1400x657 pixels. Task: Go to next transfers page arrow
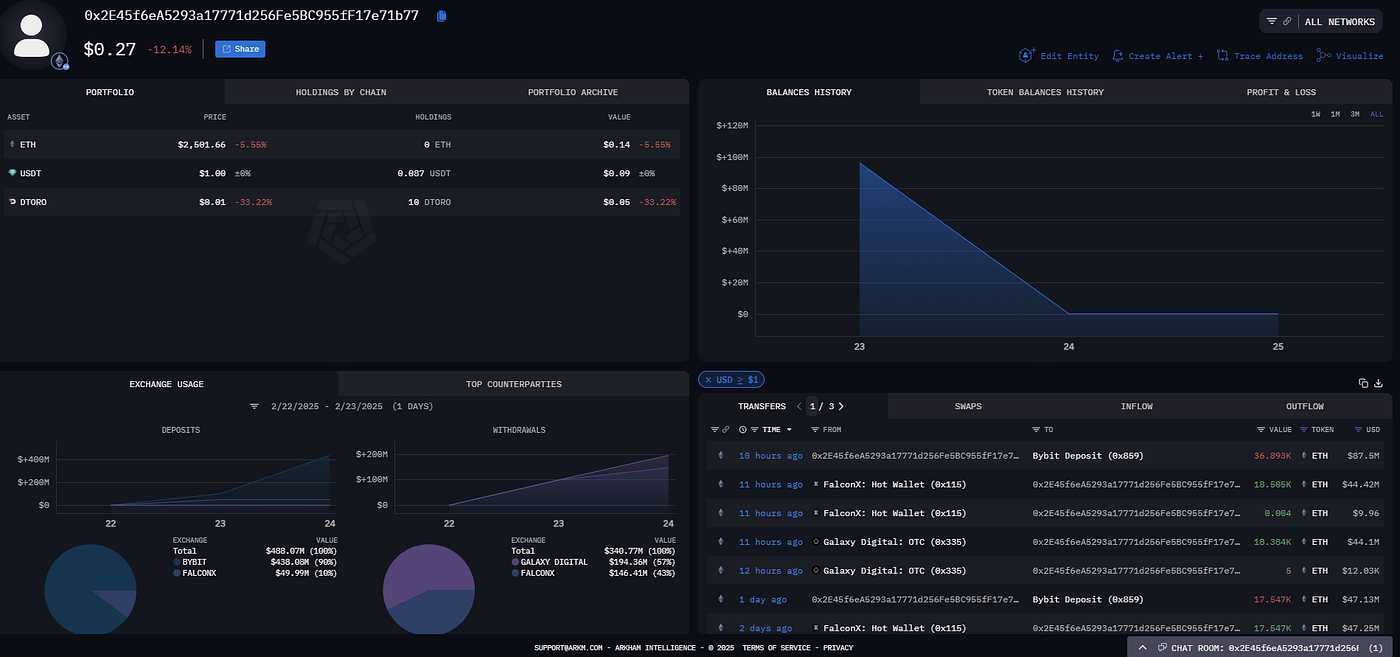click(x=841, y=406)
